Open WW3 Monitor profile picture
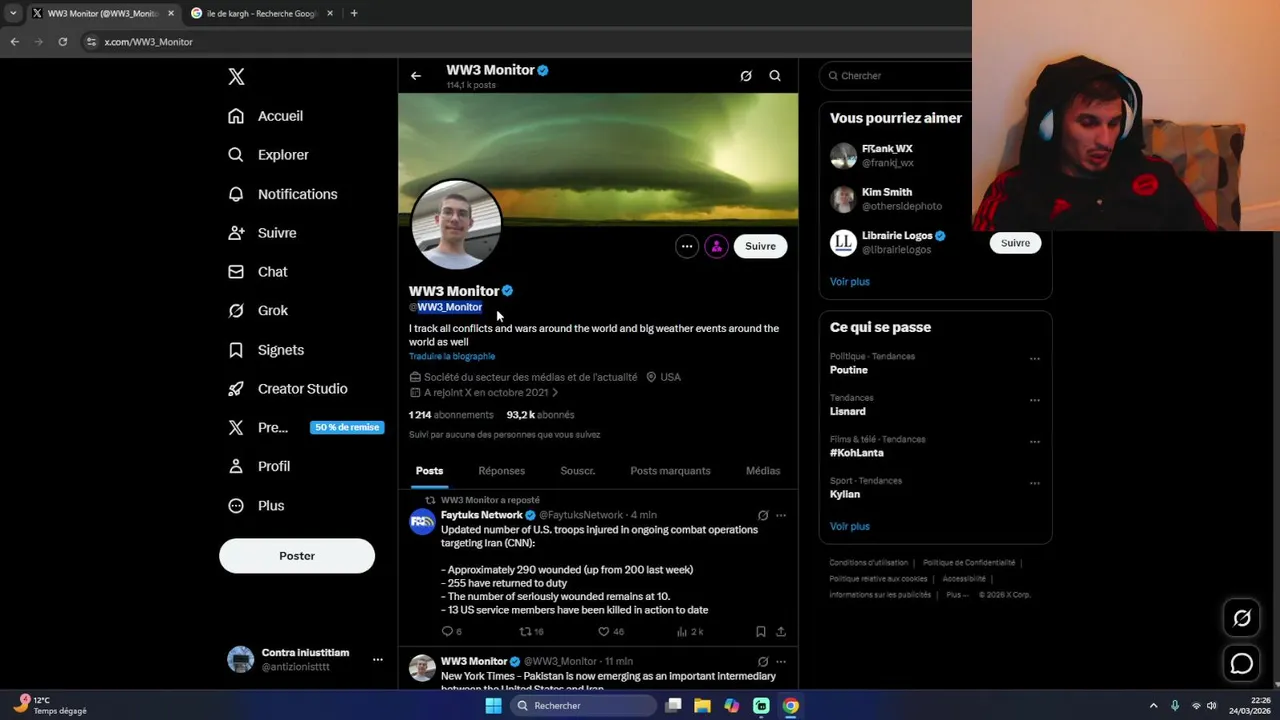This screenshot has height=720, width=1280. click(457, 225)
